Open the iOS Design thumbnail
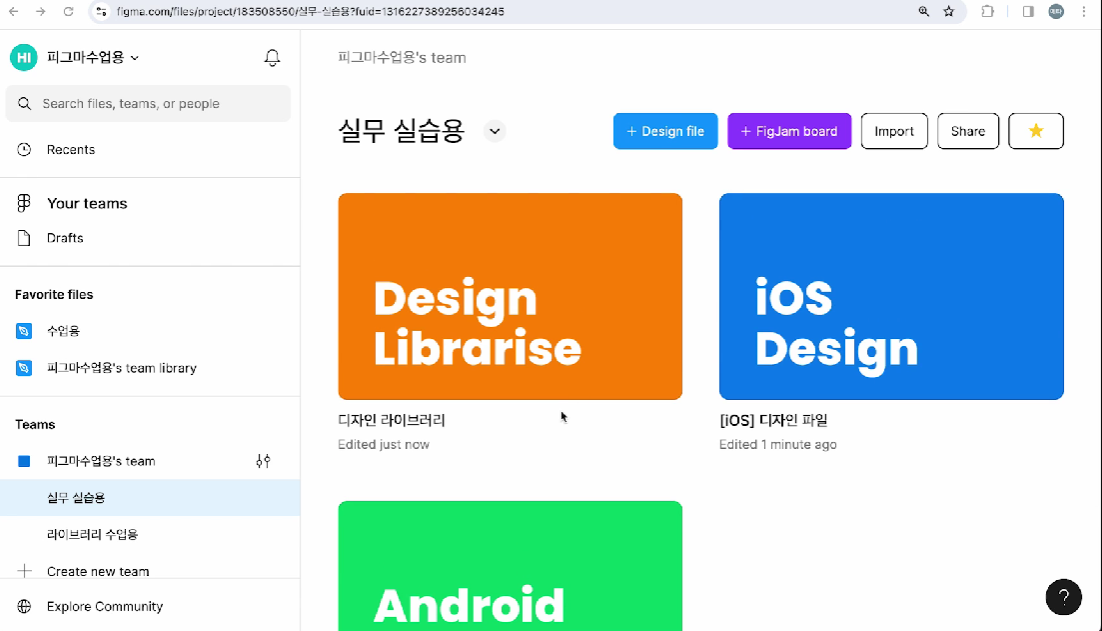1102x631 pixels. 891,297
